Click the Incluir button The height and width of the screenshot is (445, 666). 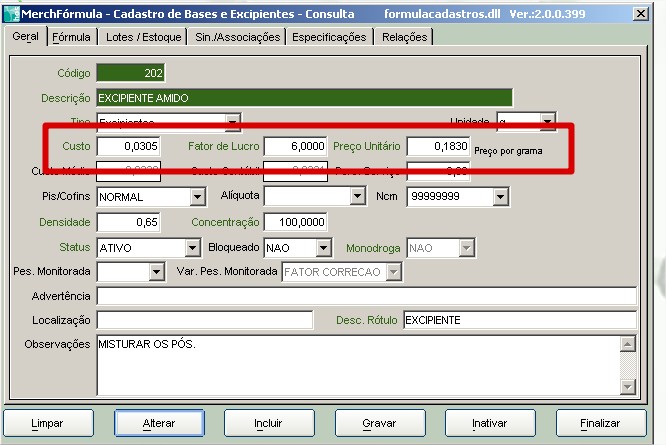click(268, 423)
